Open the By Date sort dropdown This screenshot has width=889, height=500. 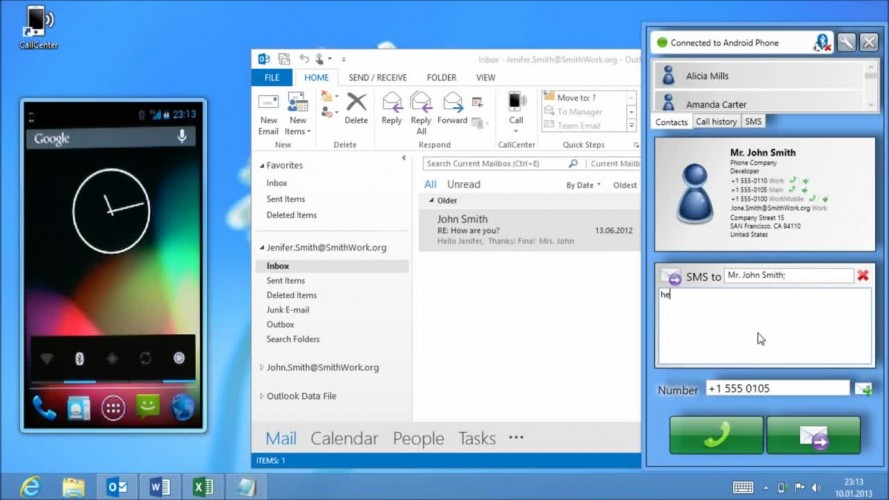583,185
